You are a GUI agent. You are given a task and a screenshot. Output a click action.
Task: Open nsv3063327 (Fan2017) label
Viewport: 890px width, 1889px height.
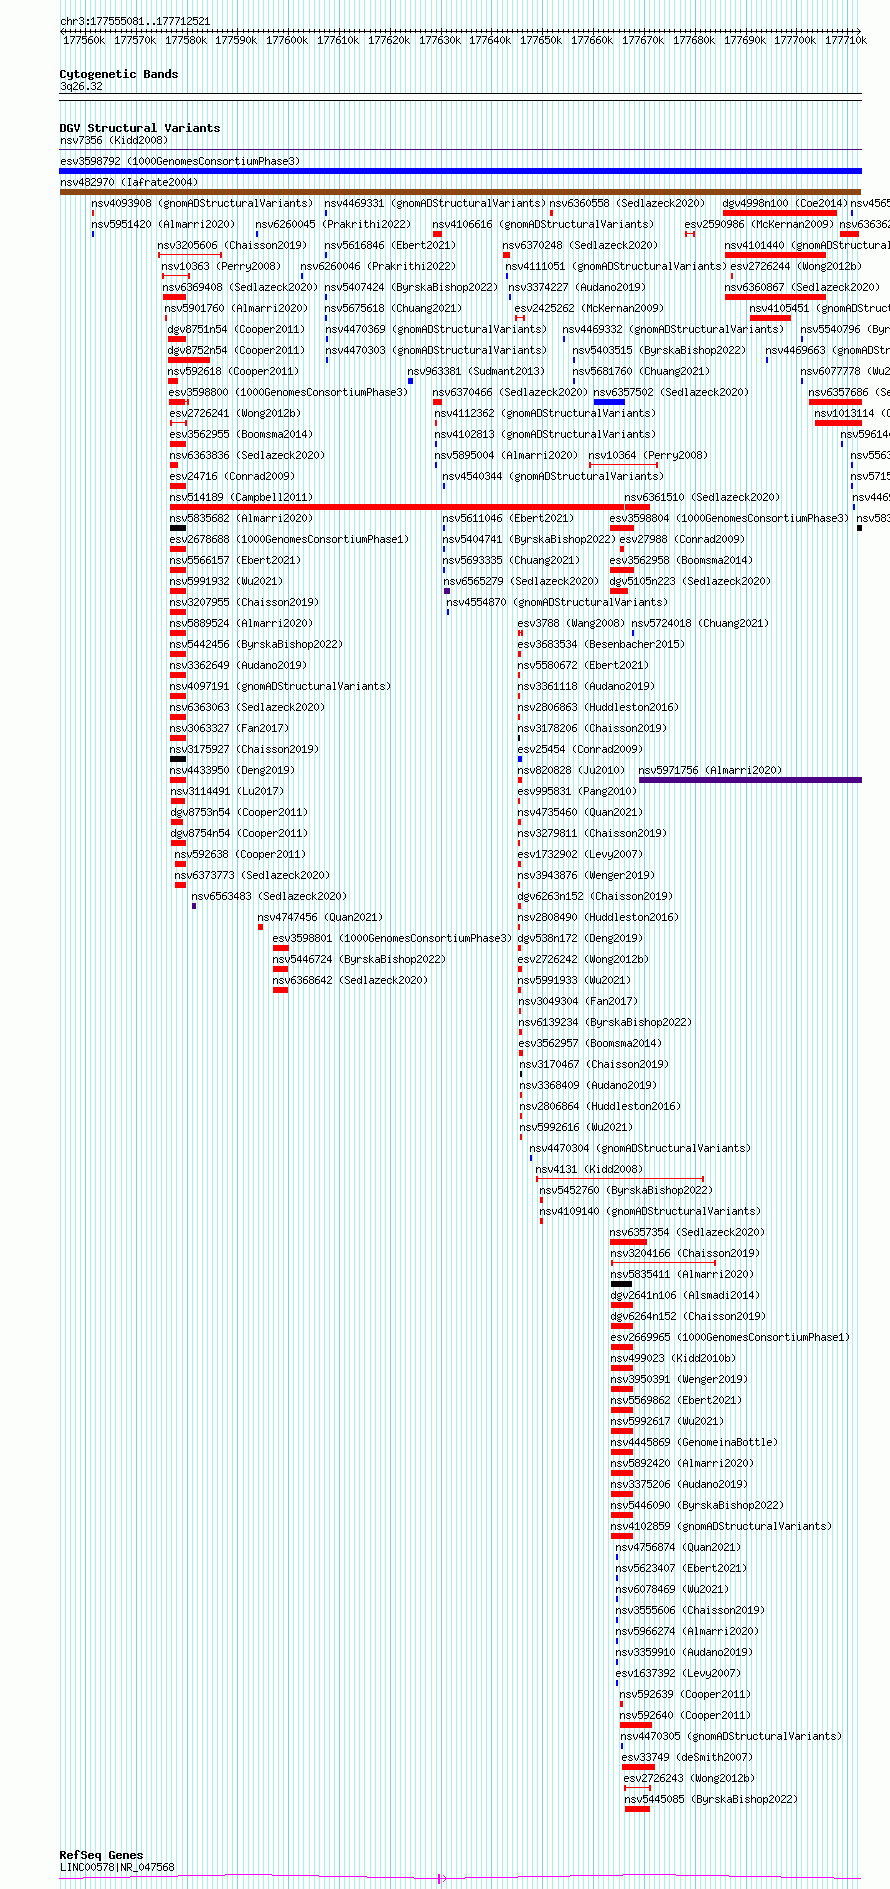tap(229, 728)
